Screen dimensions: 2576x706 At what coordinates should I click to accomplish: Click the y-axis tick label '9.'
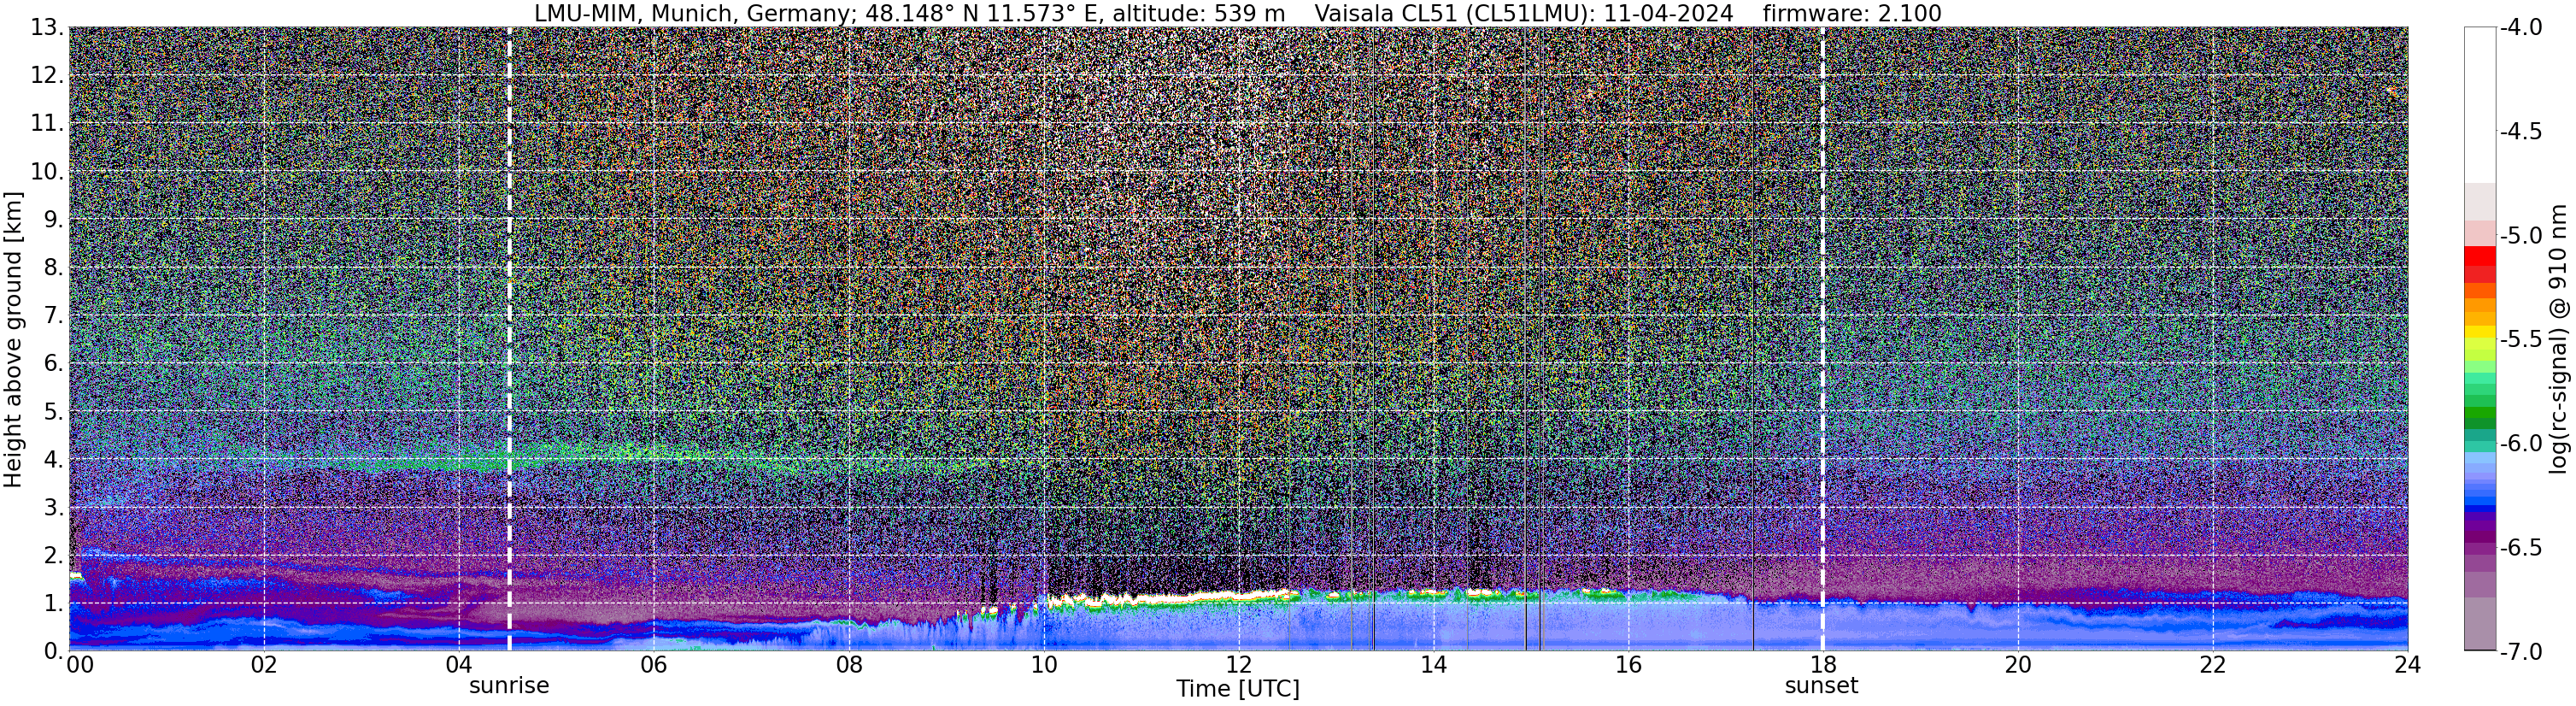point(54,220)
